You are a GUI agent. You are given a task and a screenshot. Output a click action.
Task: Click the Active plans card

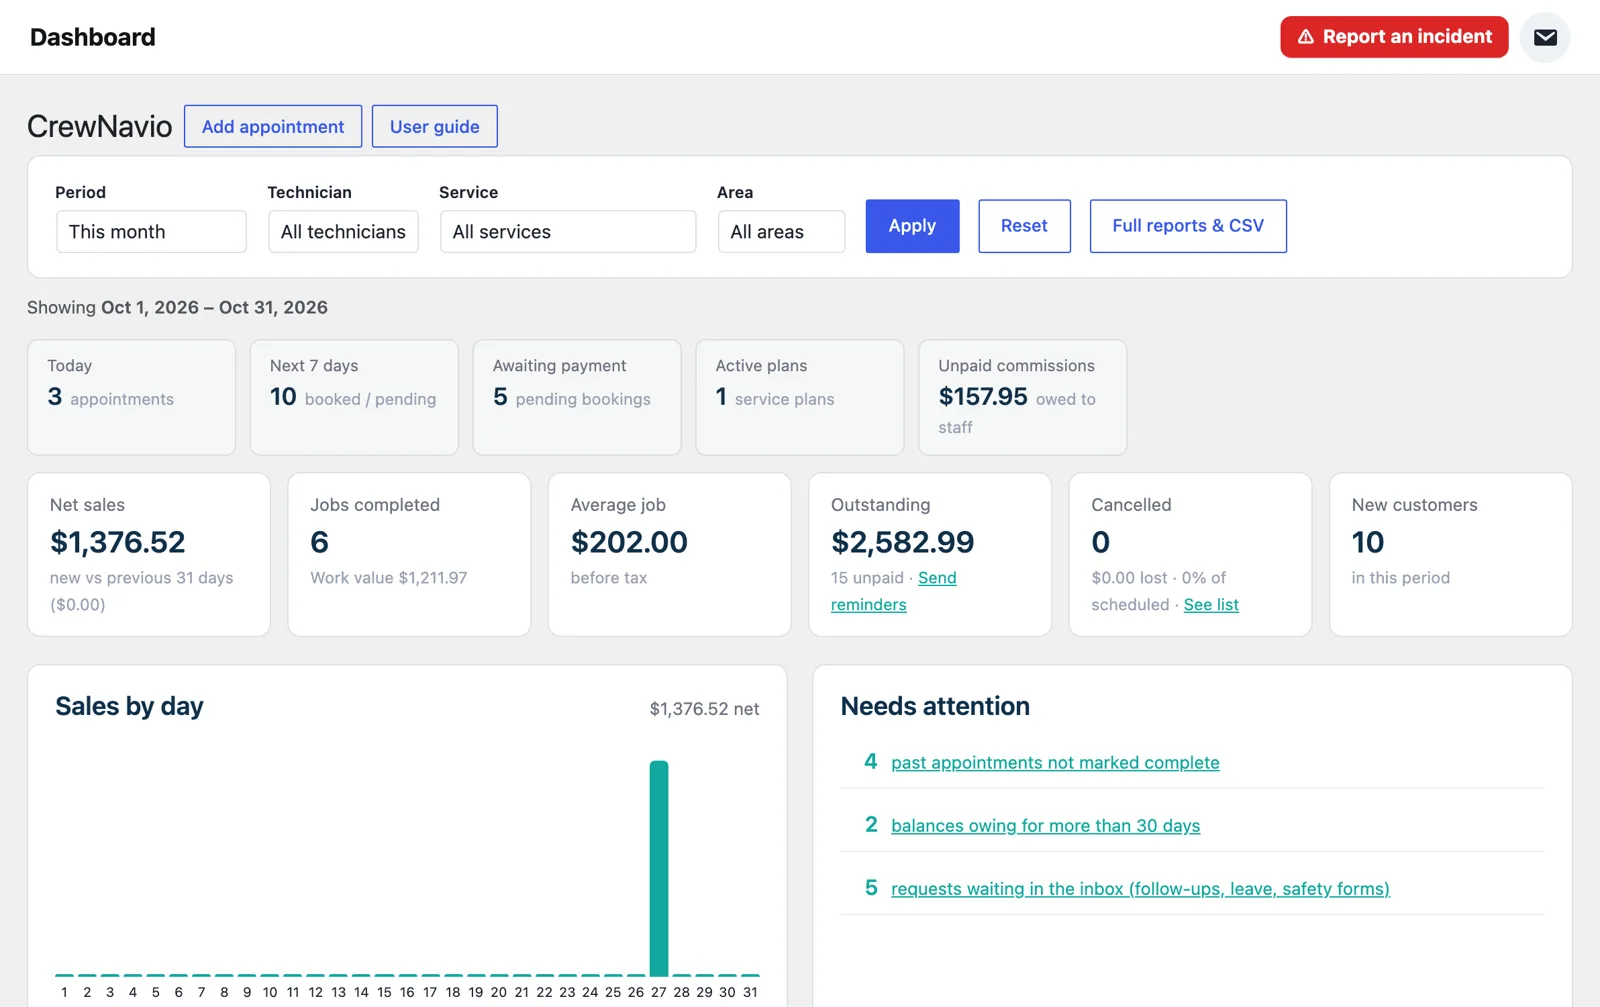pyautogui.click(x=800, y=397)
